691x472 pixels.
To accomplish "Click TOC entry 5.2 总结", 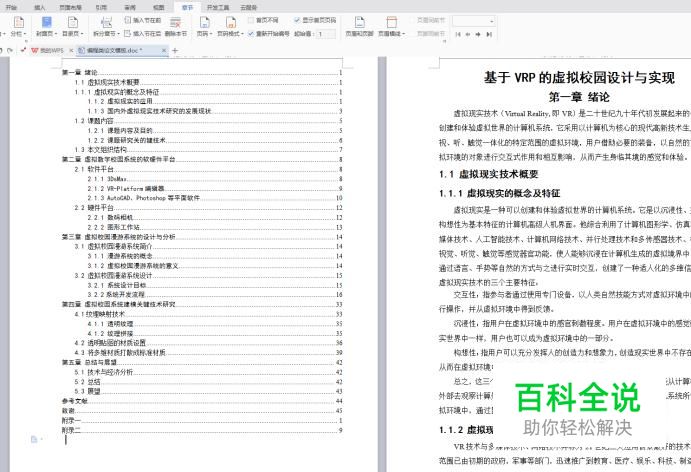I will 208,382.
